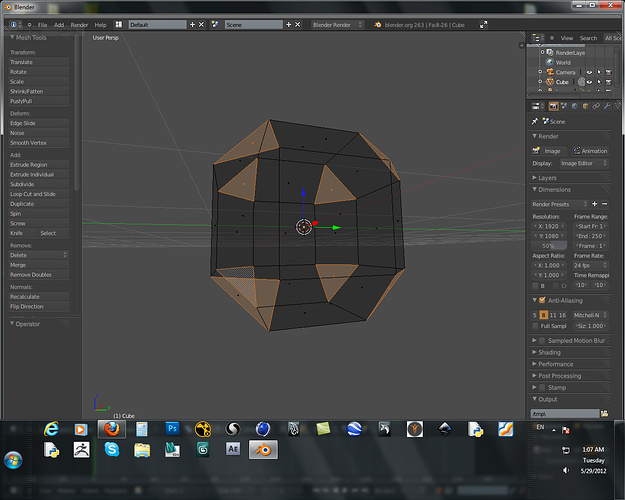625x500 pixels.
Task: Open the Add menu
Action: click(59, 25)
